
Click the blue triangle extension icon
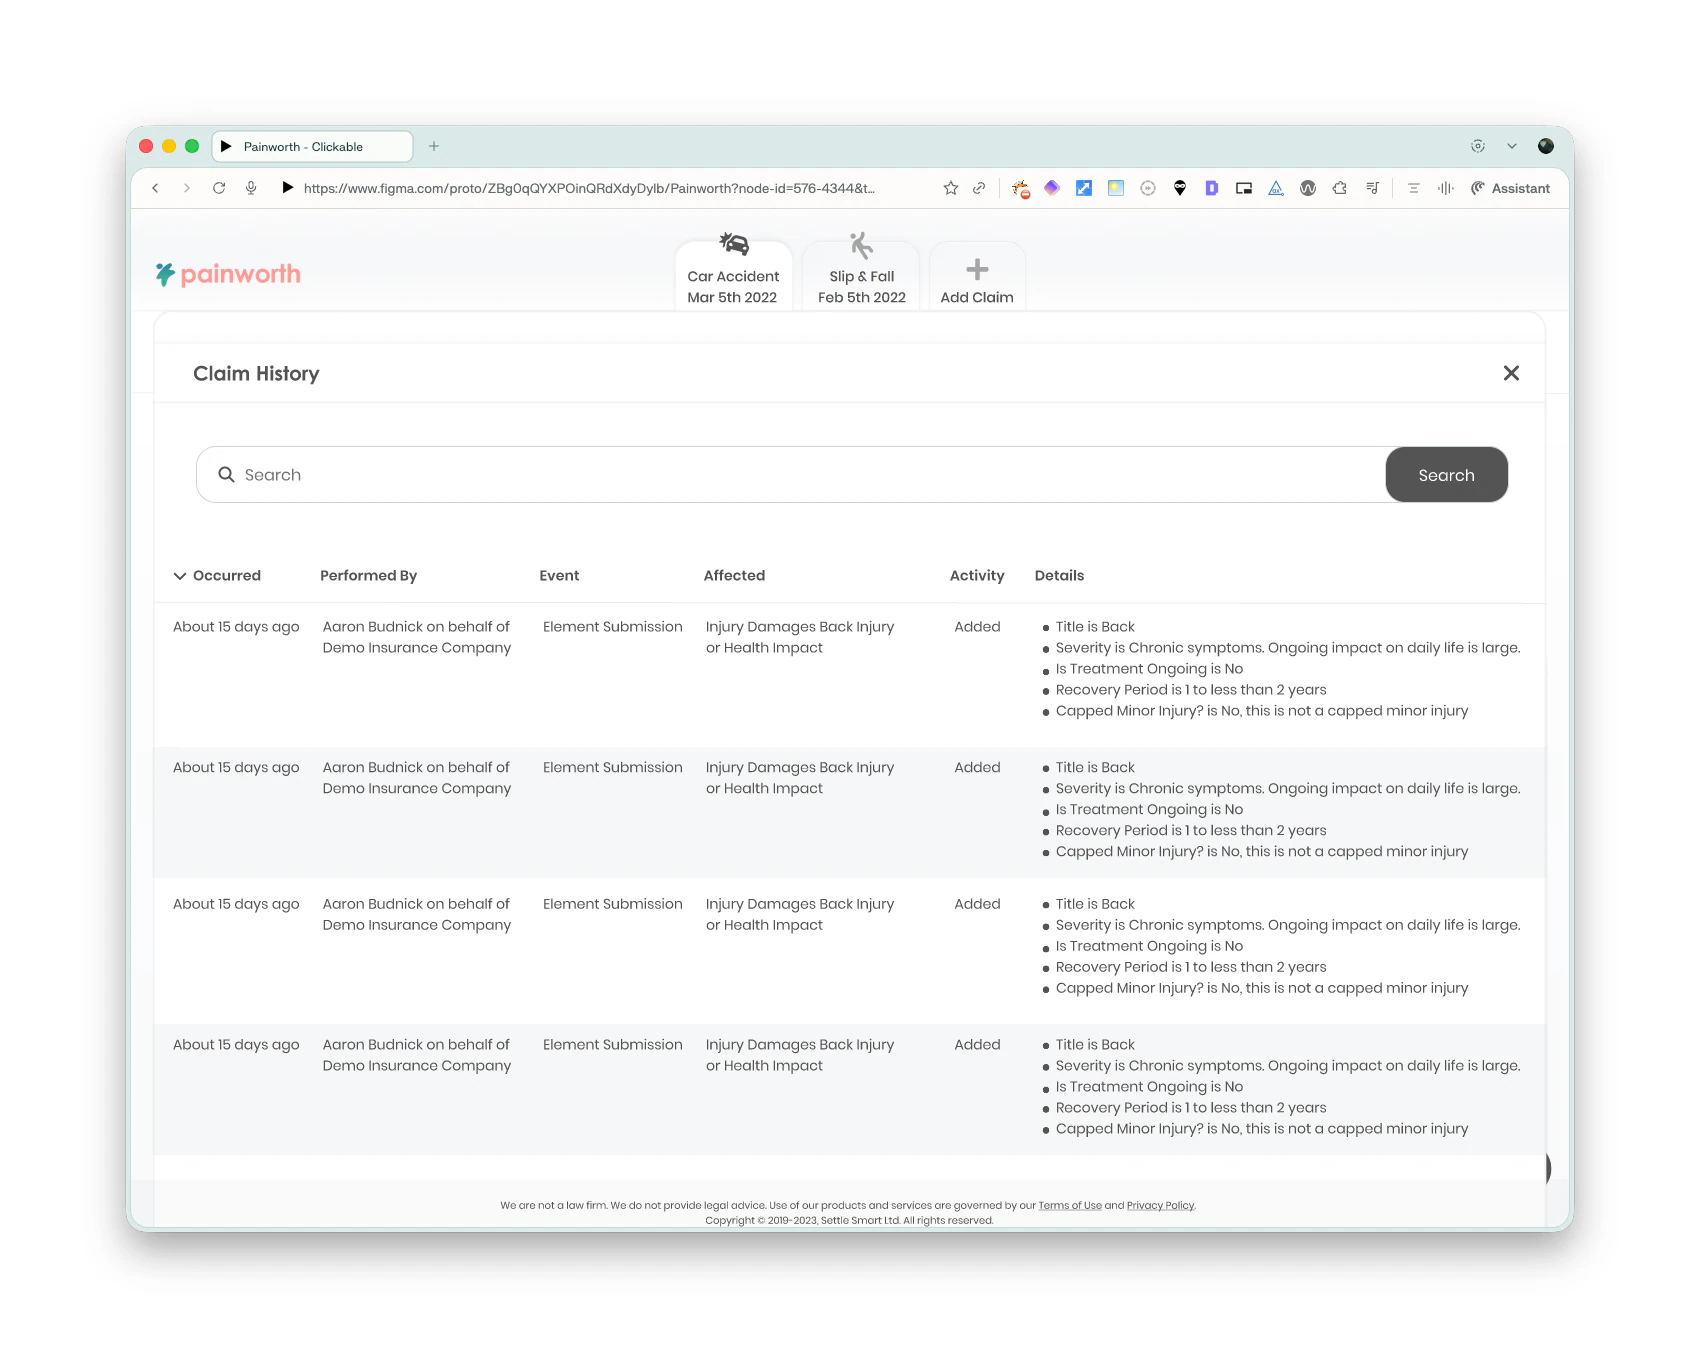1276,188
